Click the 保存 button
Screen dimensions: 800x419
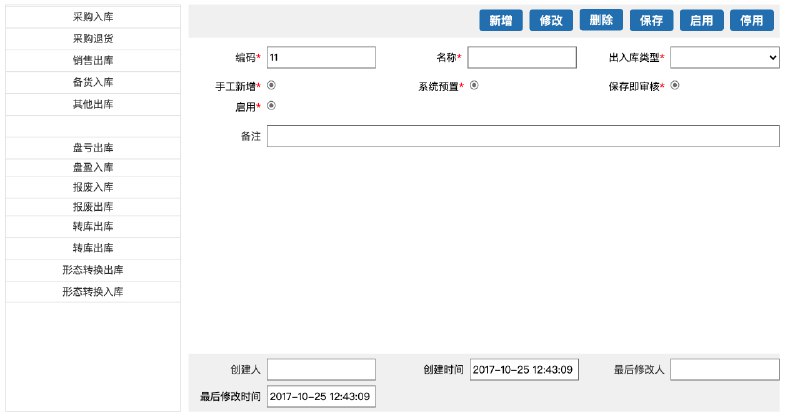(x=652, y=20)
